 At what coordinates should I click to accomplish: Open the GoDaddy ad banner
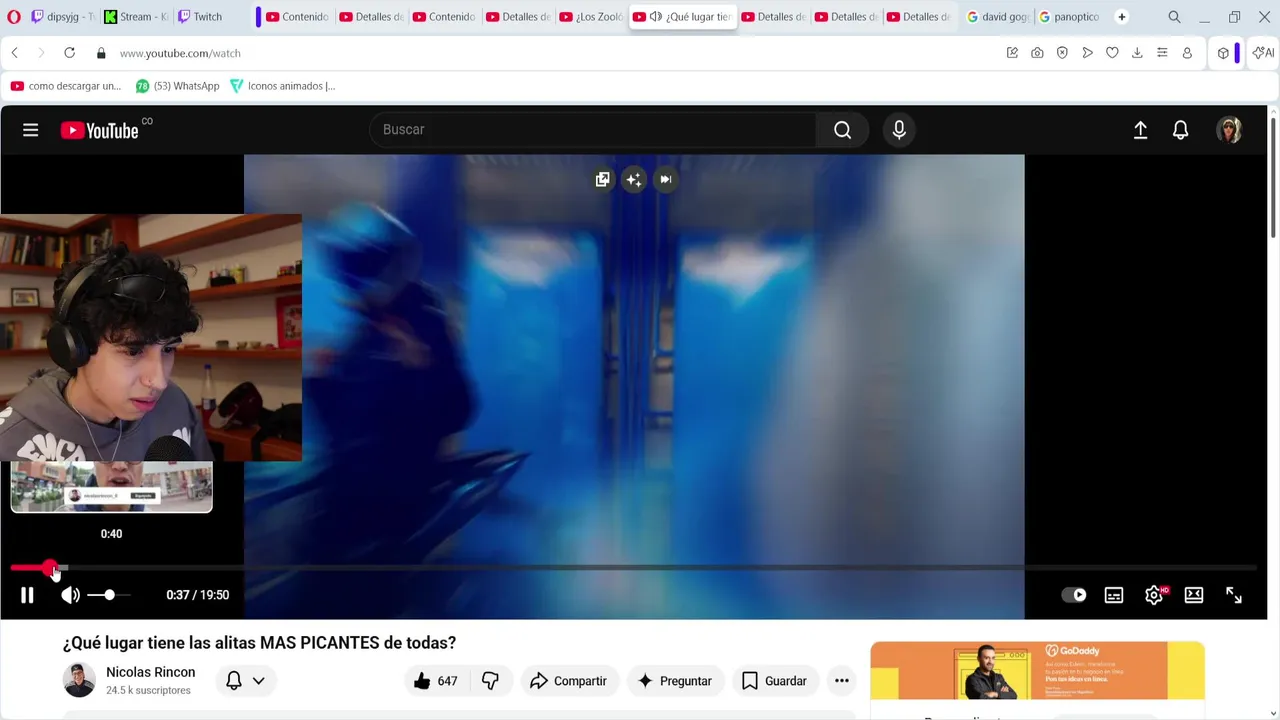coord(1037,670)
